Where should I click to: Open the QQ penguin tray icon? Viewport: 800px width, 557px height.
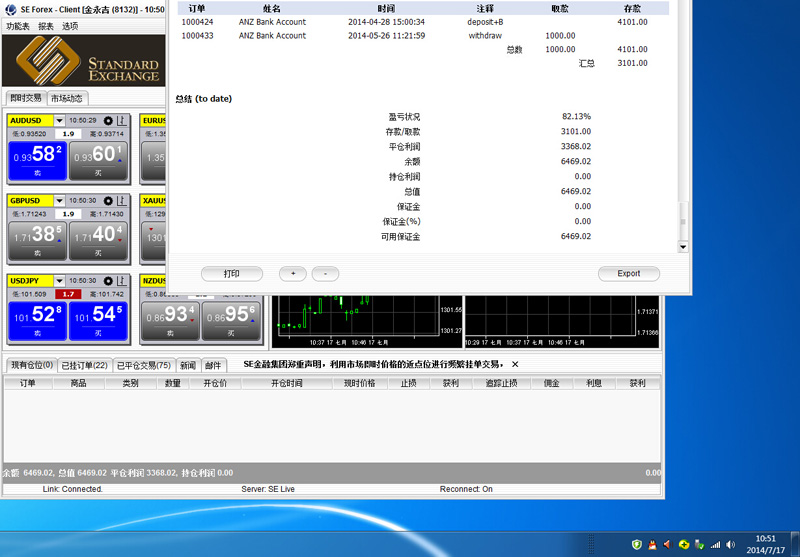click(x=652, y=544)
